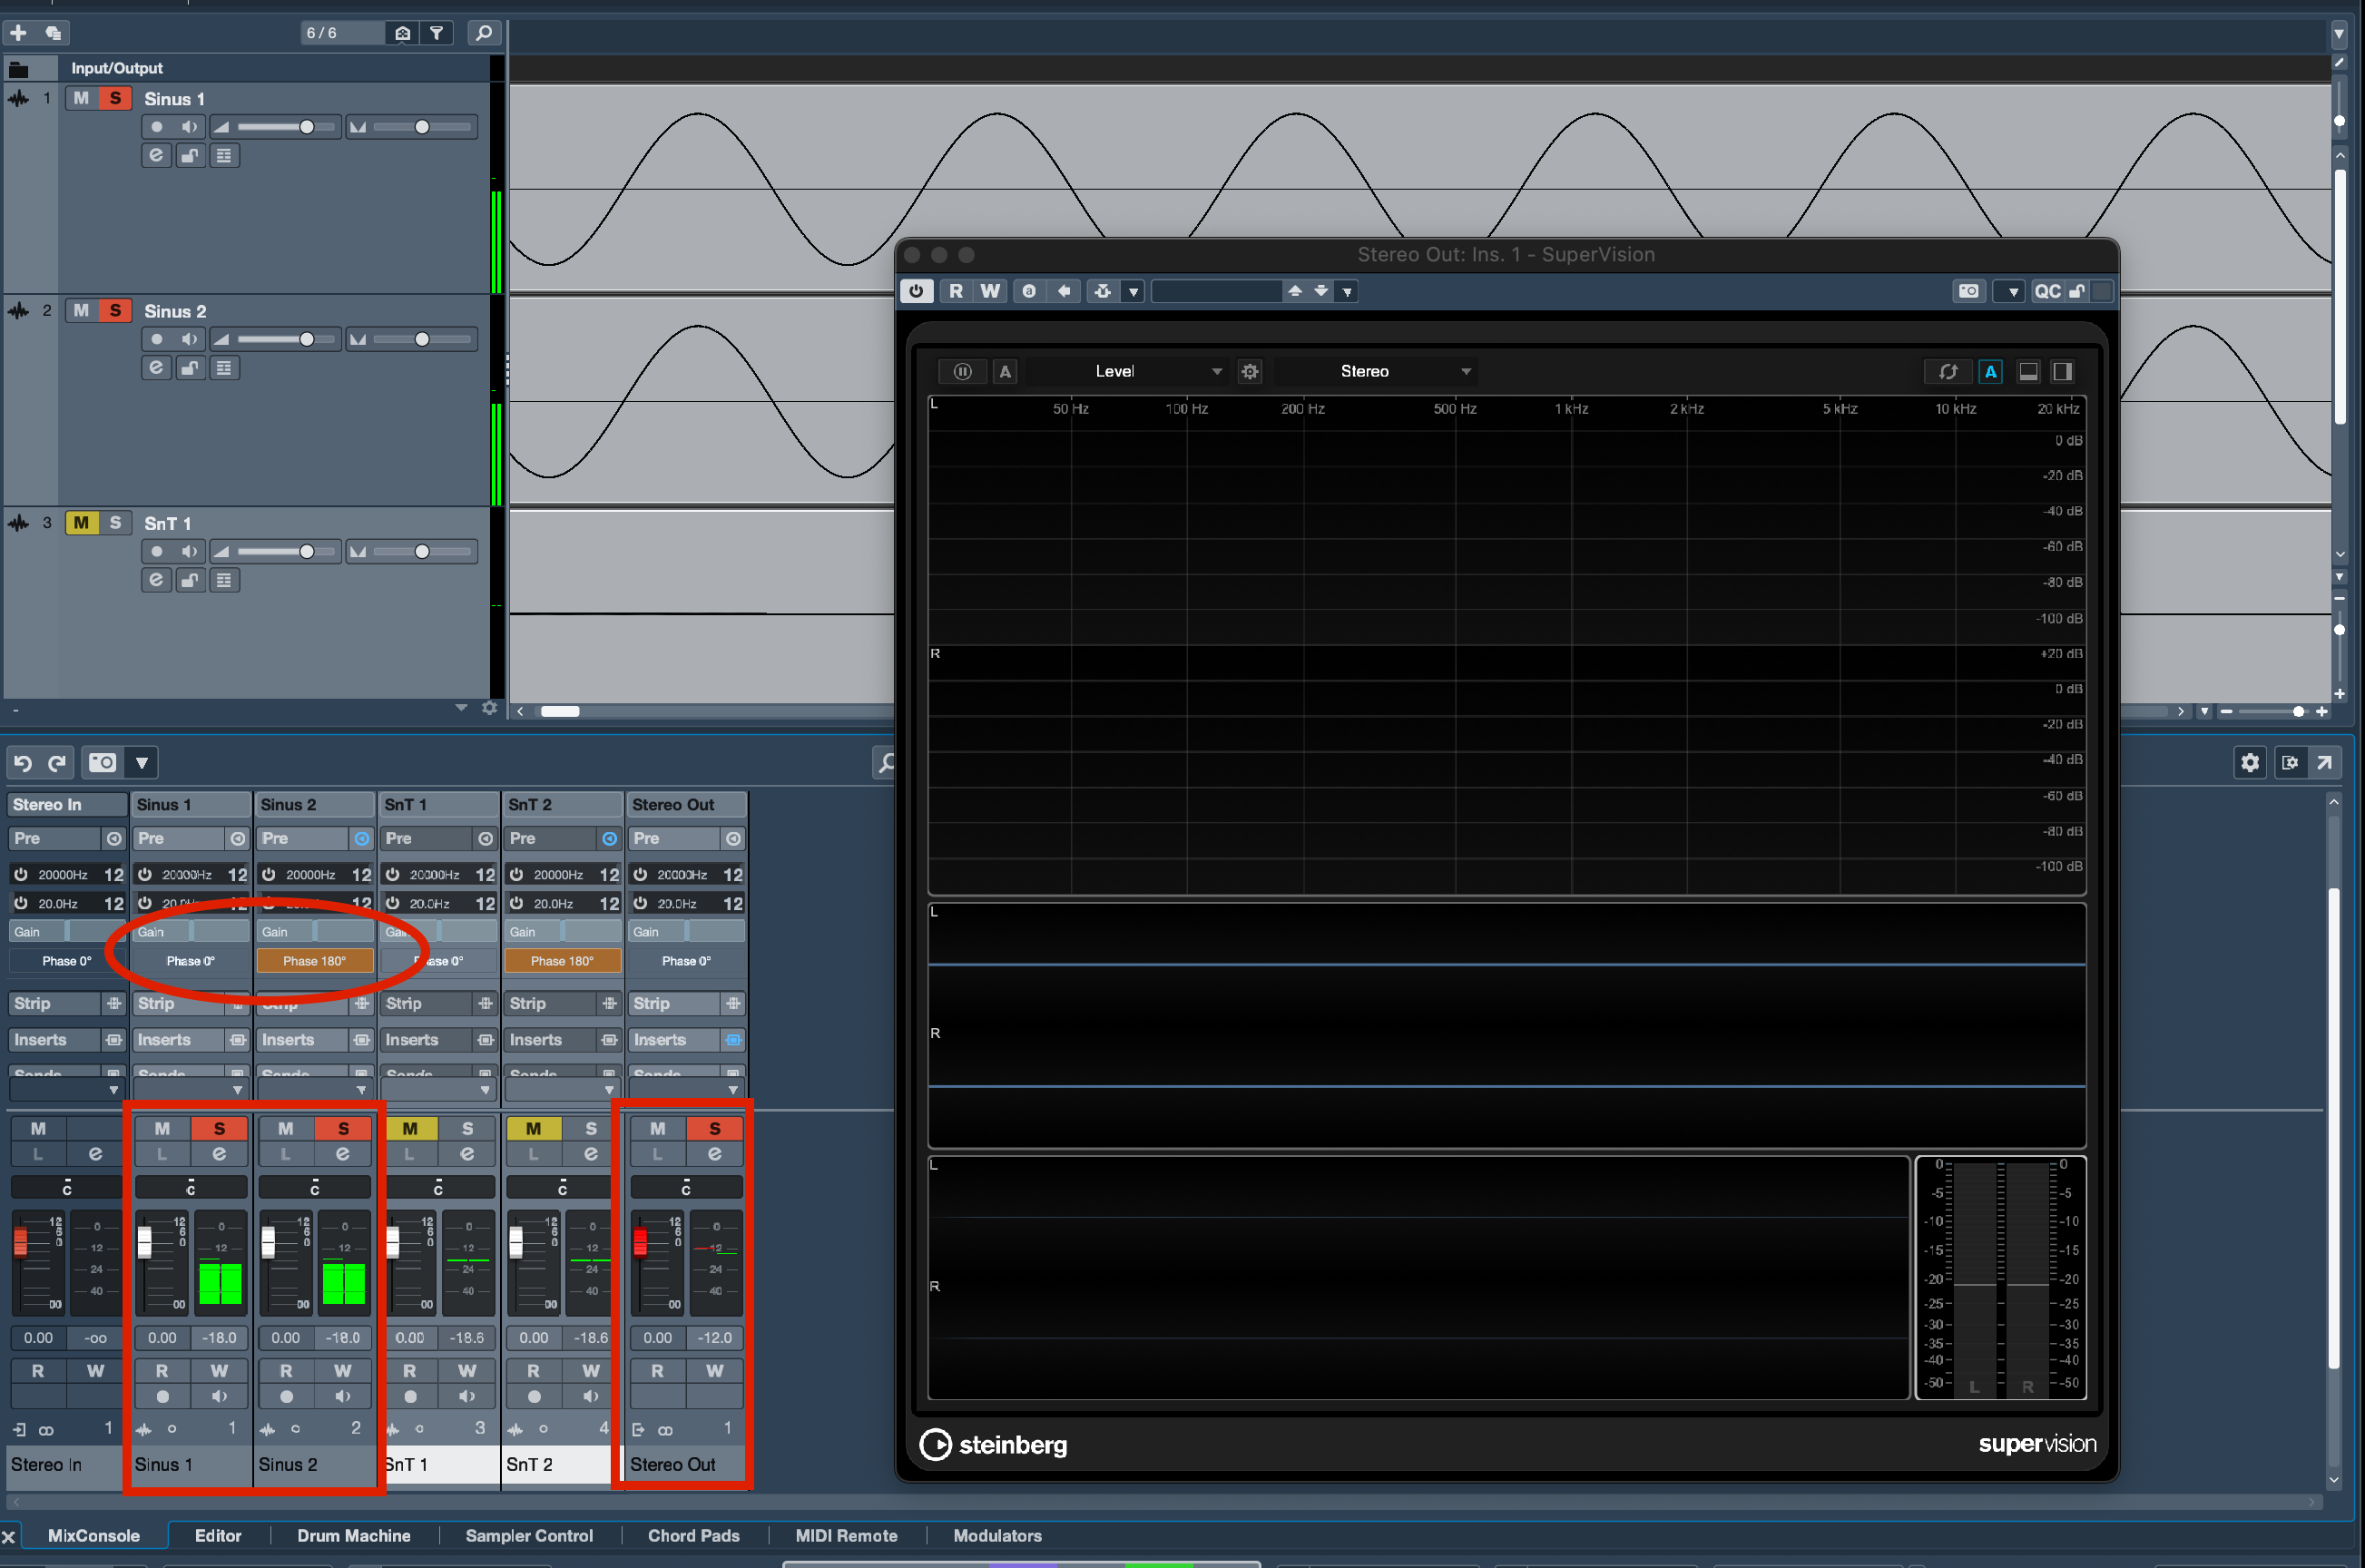Image resolution: width=2365 pixels, height=1568 pixels.
Task: Click Phase 180° button on Sinus 2
Action: coord(314,961)
